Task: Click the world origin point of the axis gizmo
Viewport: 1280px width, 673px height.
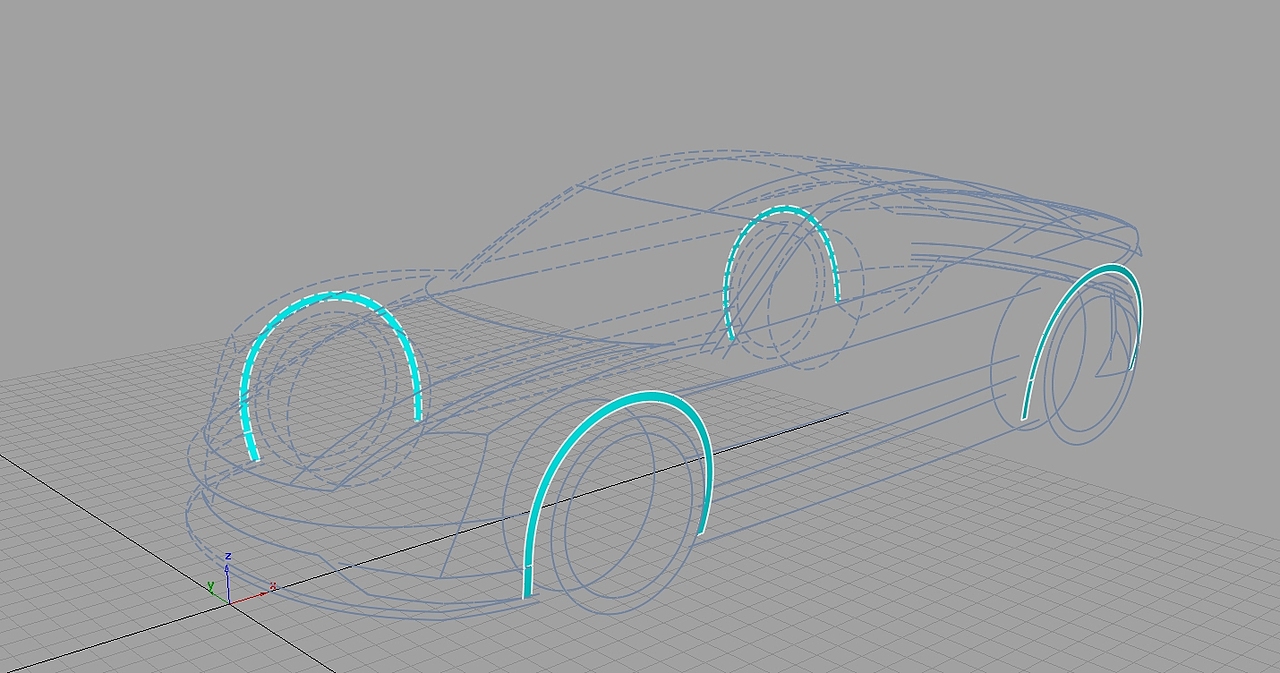Action: 230,604
